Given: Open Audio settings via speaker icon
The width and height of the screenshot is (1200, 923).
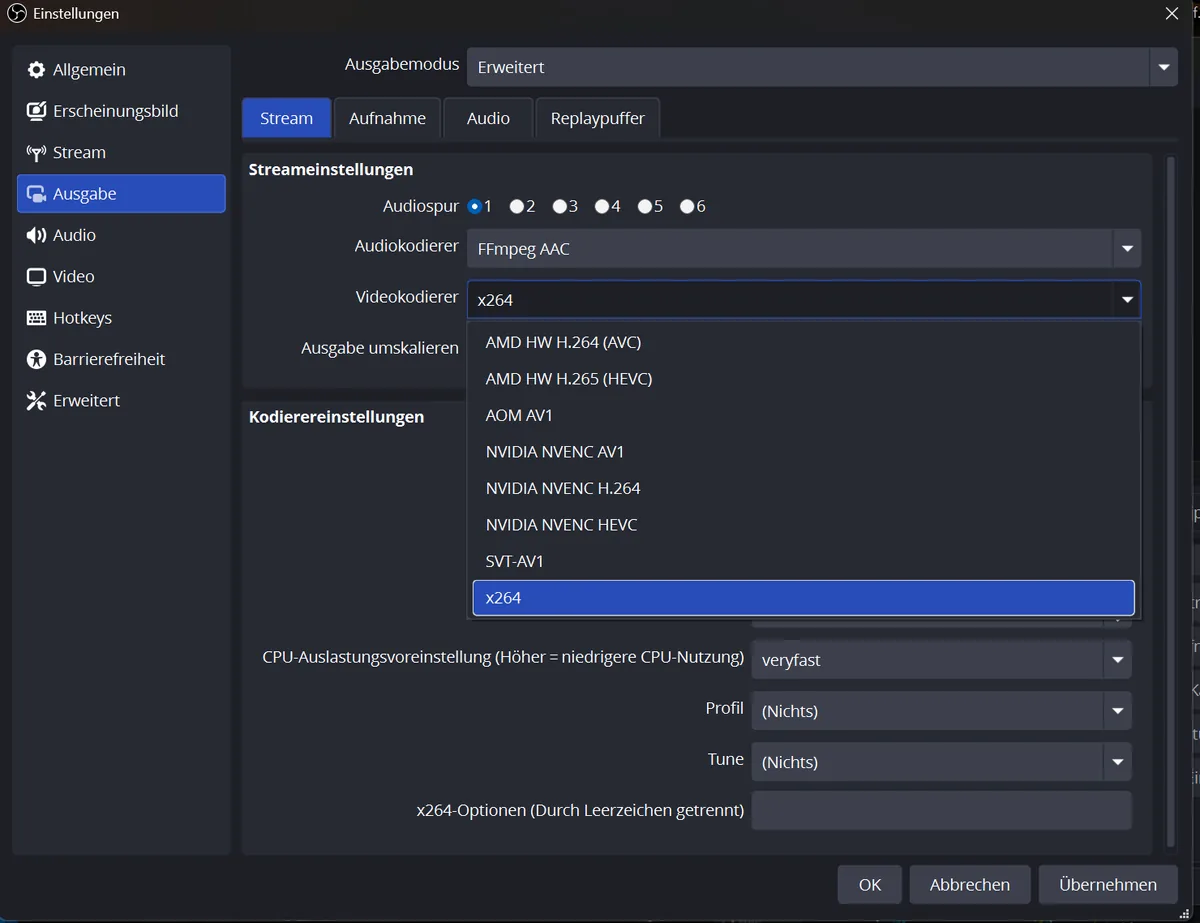Looking at the screenshot, I should click(x=36, y=235).
